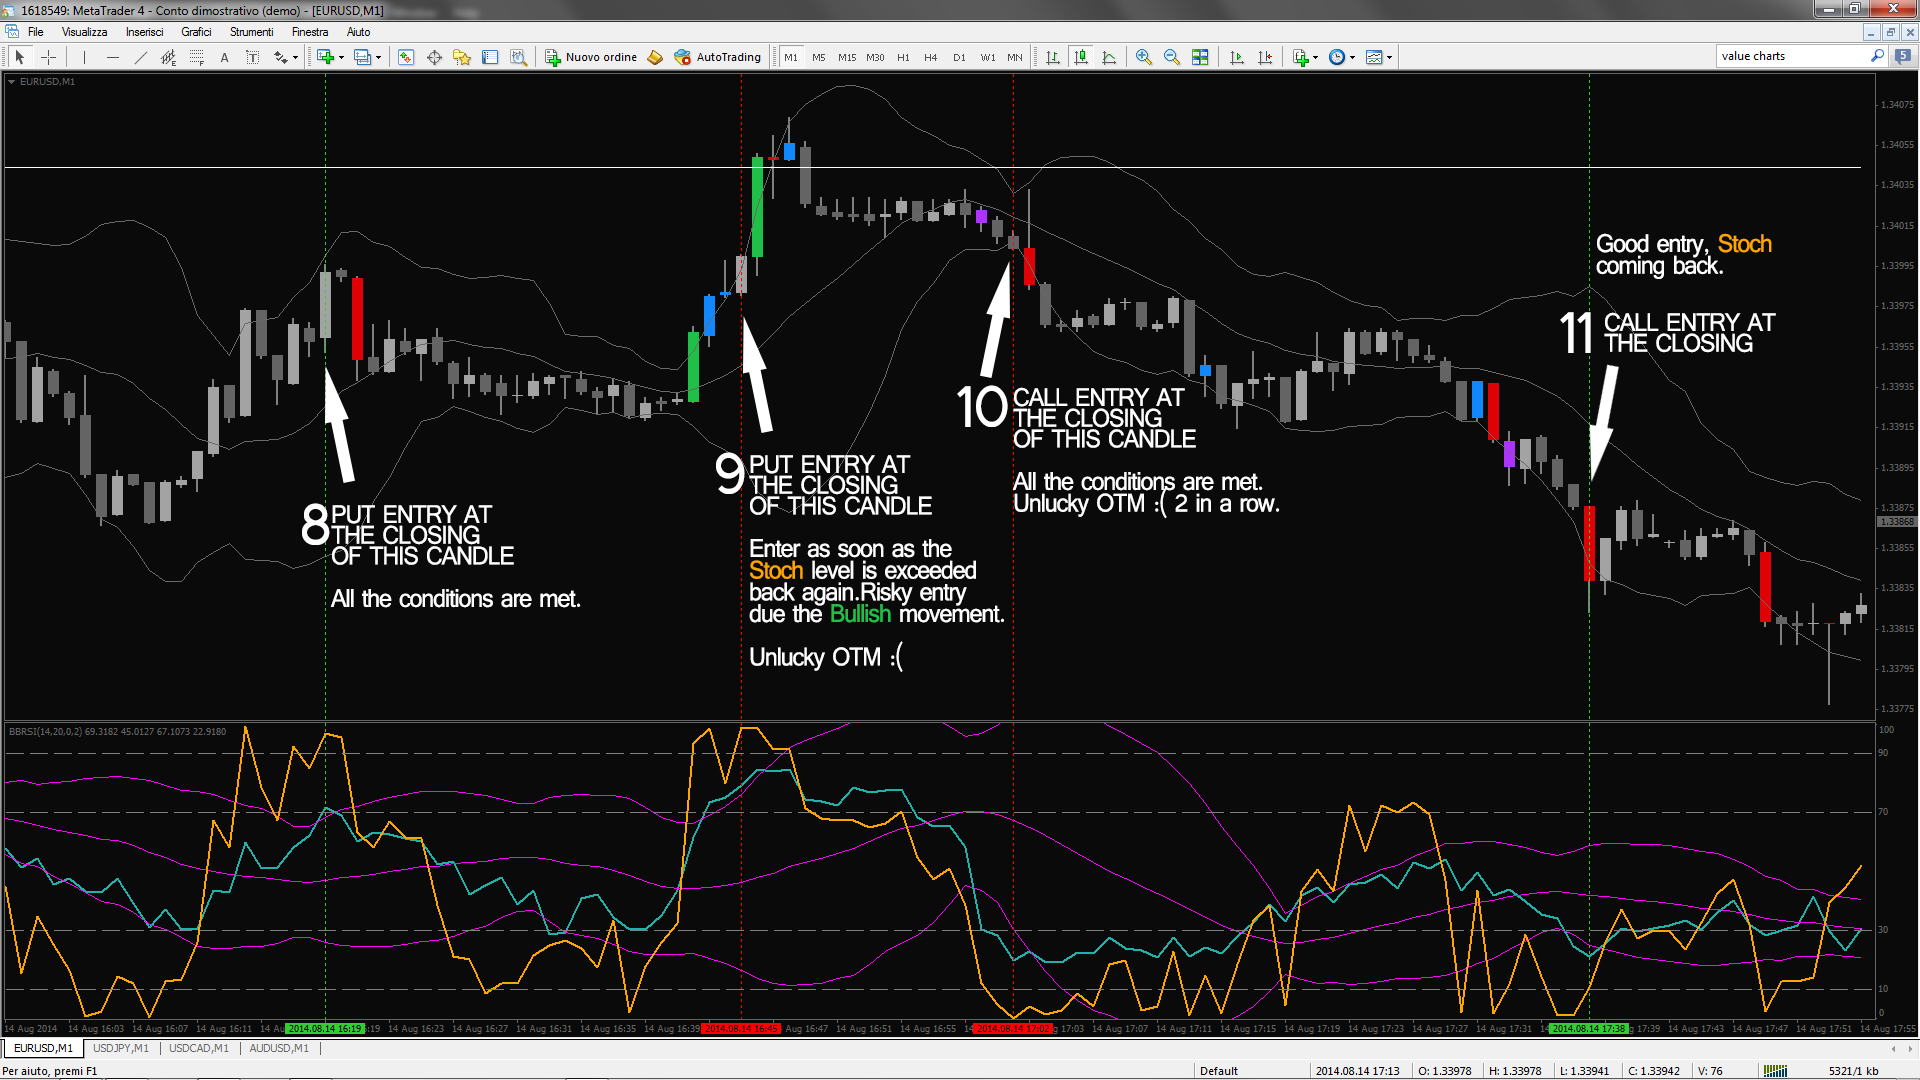
Task: Toggle bar chart display mode
Action: click(x=1053, y=57)
